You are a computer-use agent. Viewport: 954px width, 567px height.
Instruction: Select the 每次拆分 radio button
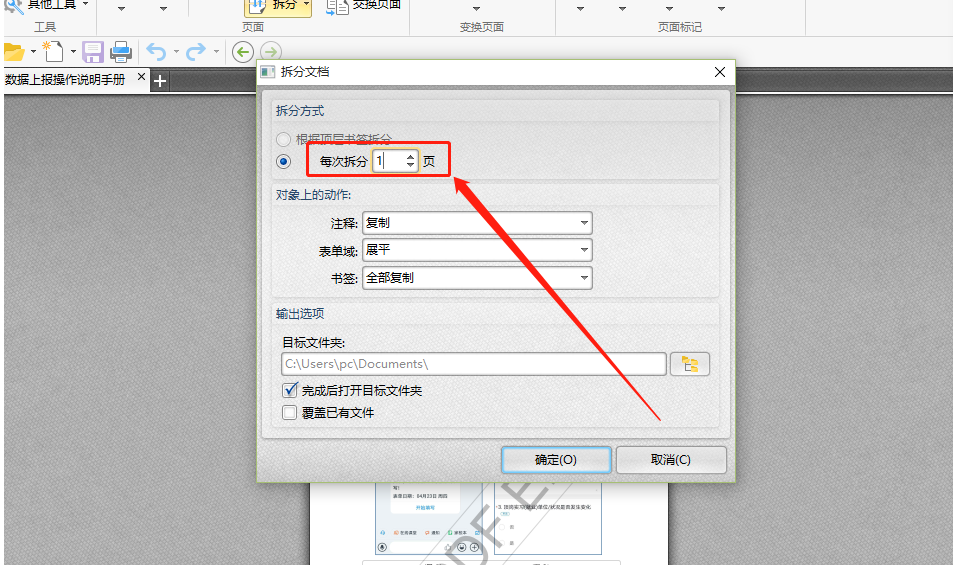pos(283,162)
